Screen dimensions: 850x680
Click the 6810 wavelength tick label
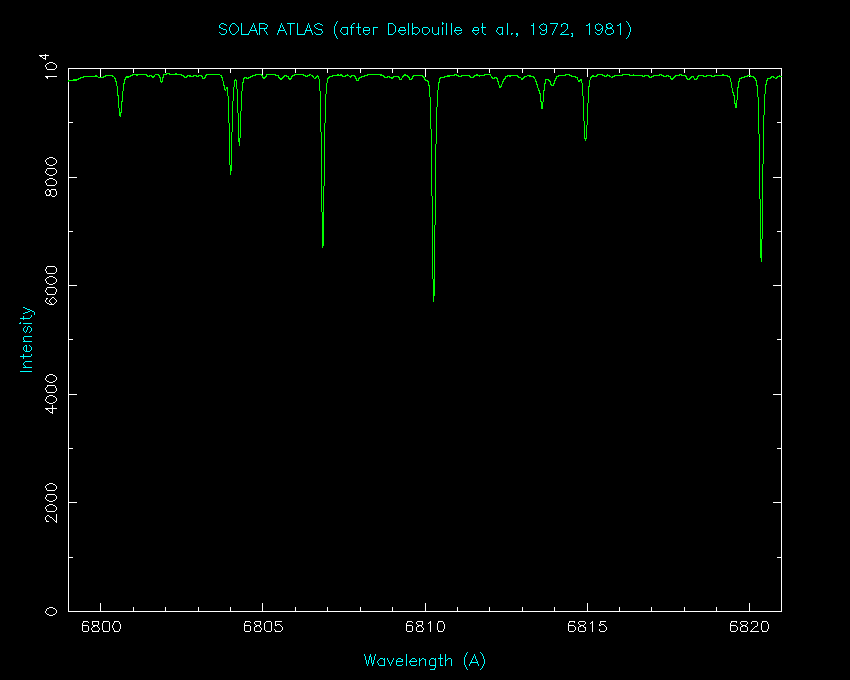(425, 627)
